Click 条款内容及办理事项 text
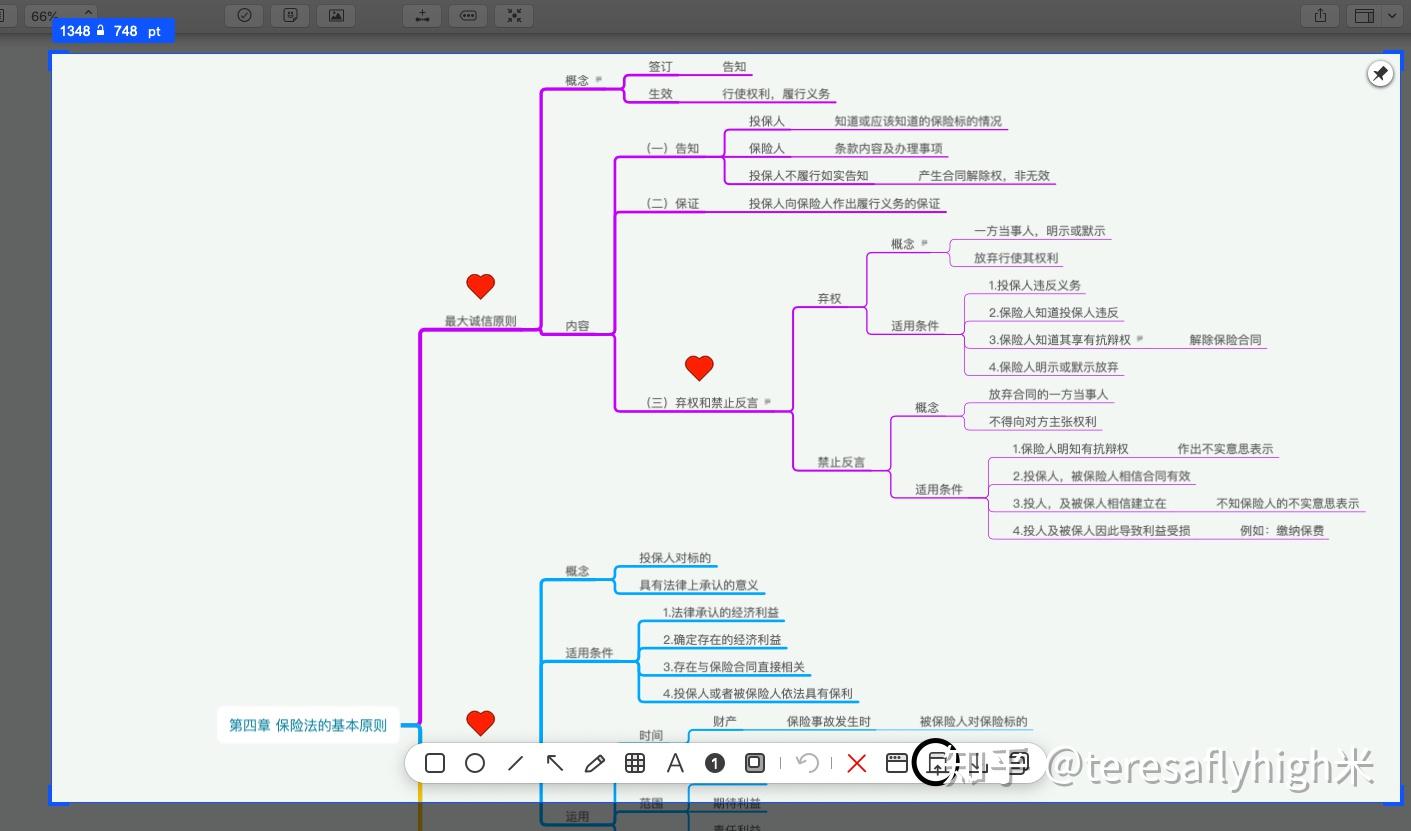1411x831 pixels. click(x=888, y=148)
